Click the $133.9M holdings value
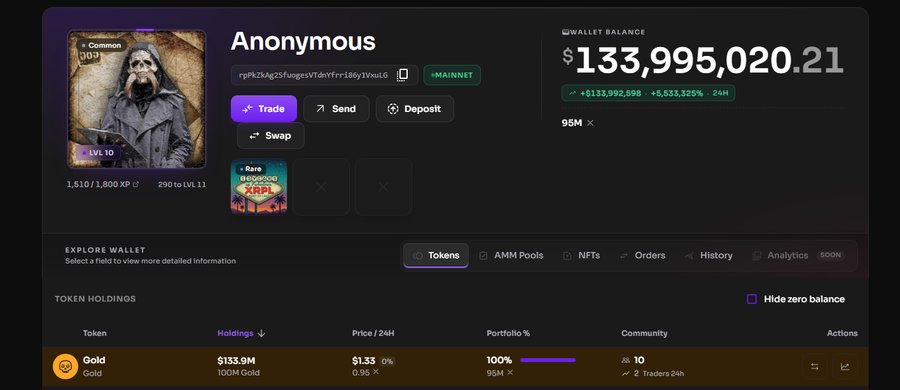The height and width of the screenshot is (390, 900). (236, 361)
